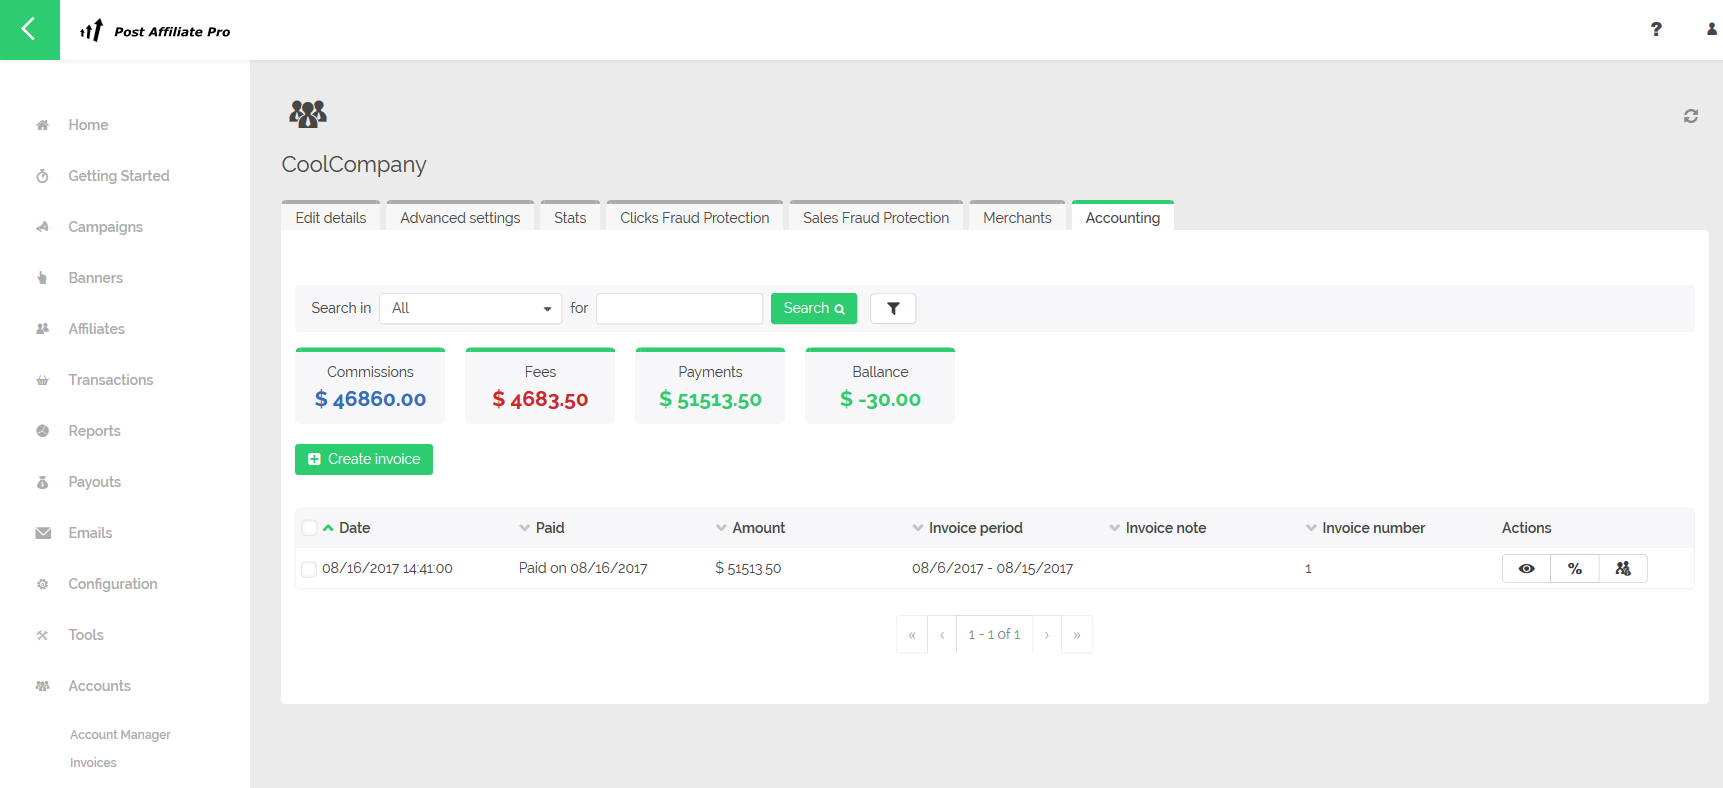Open the filter funnel icon
Viewport: 1723px width, 788px height.
coord(893,309)
